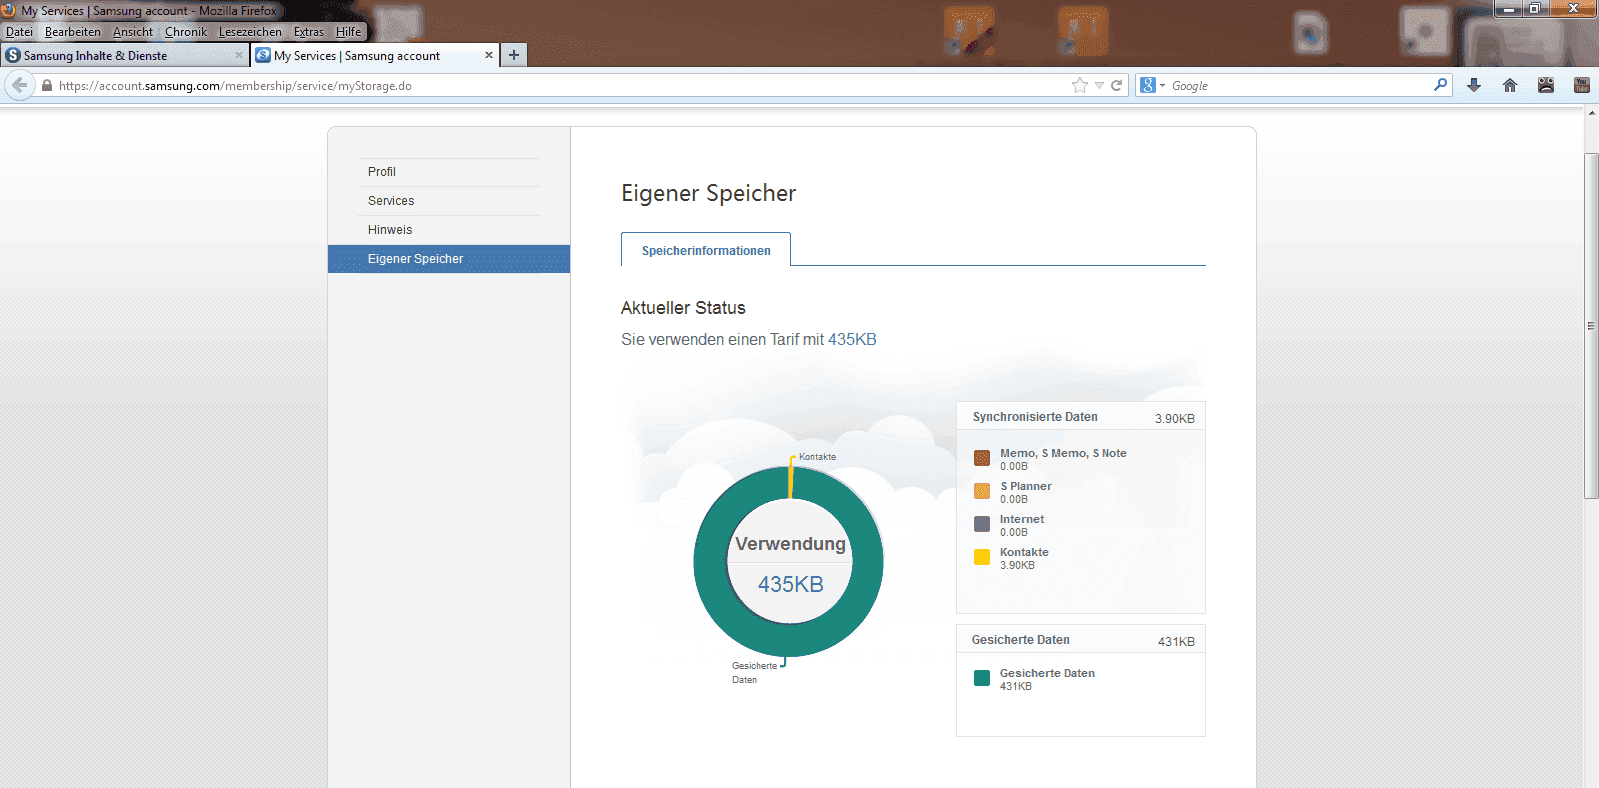Click the vertical scrollbar thumb
The height and width of the screenshot is (788, 1599).
click(1591, 326)
